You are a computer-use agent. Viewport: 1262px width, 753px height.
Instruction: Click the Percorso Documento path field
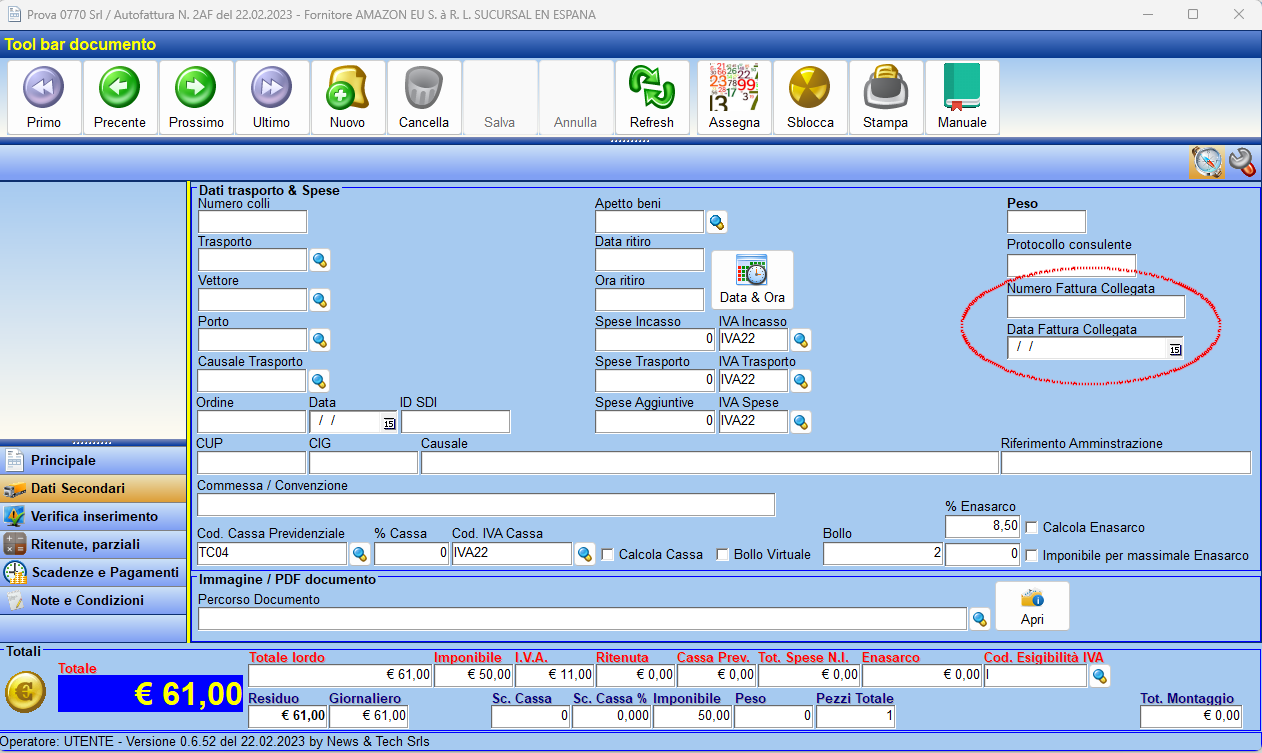[x=583, y=619]
